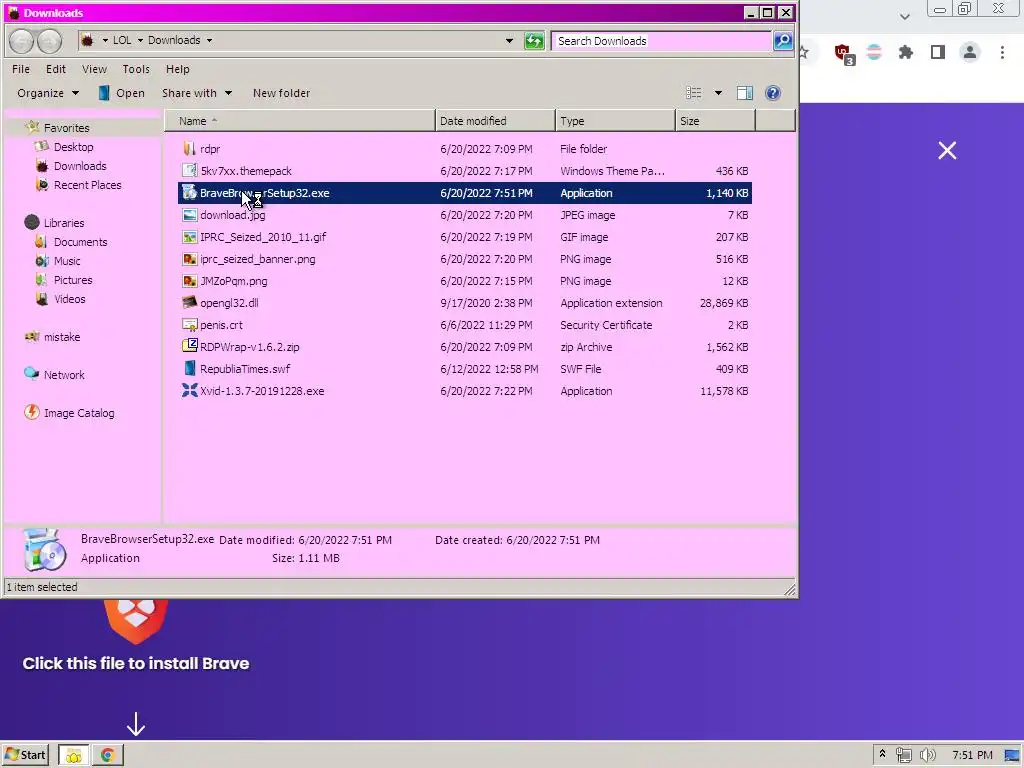This screenshot has height=768, width=1024.
Task: Click the taskbar clock 7:51 PM
Action: (972, 756)
